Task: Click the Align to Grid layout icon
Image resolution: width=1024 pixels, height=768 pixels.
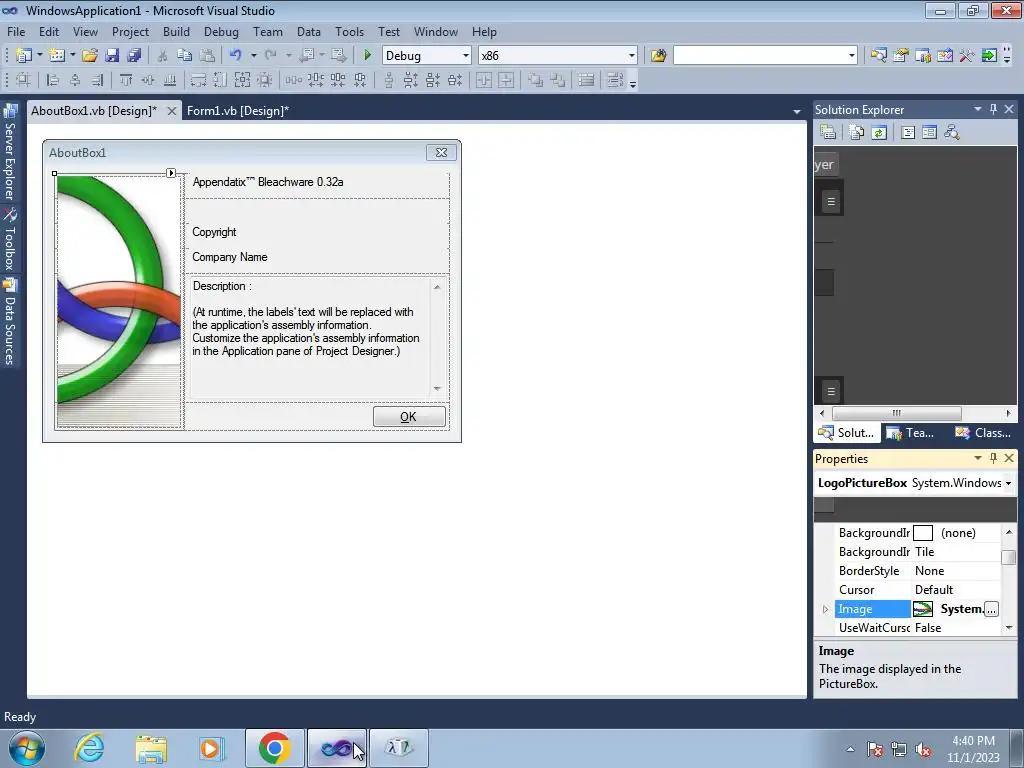Action: pos(23,80)
